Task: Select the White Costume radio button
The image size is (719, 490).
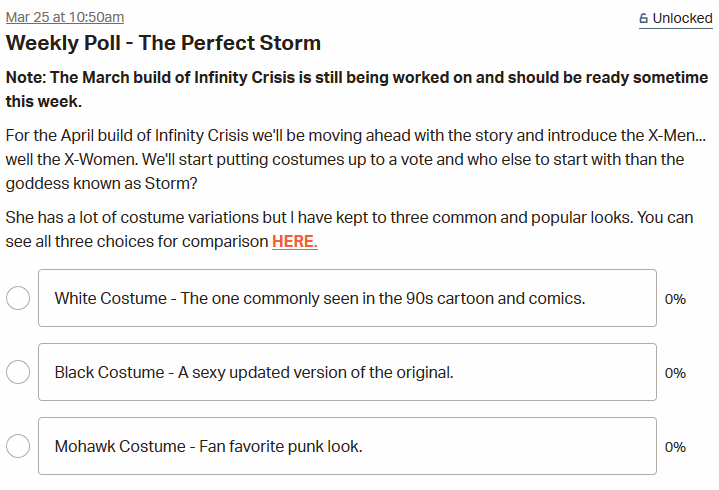Action: coord(18,298)
